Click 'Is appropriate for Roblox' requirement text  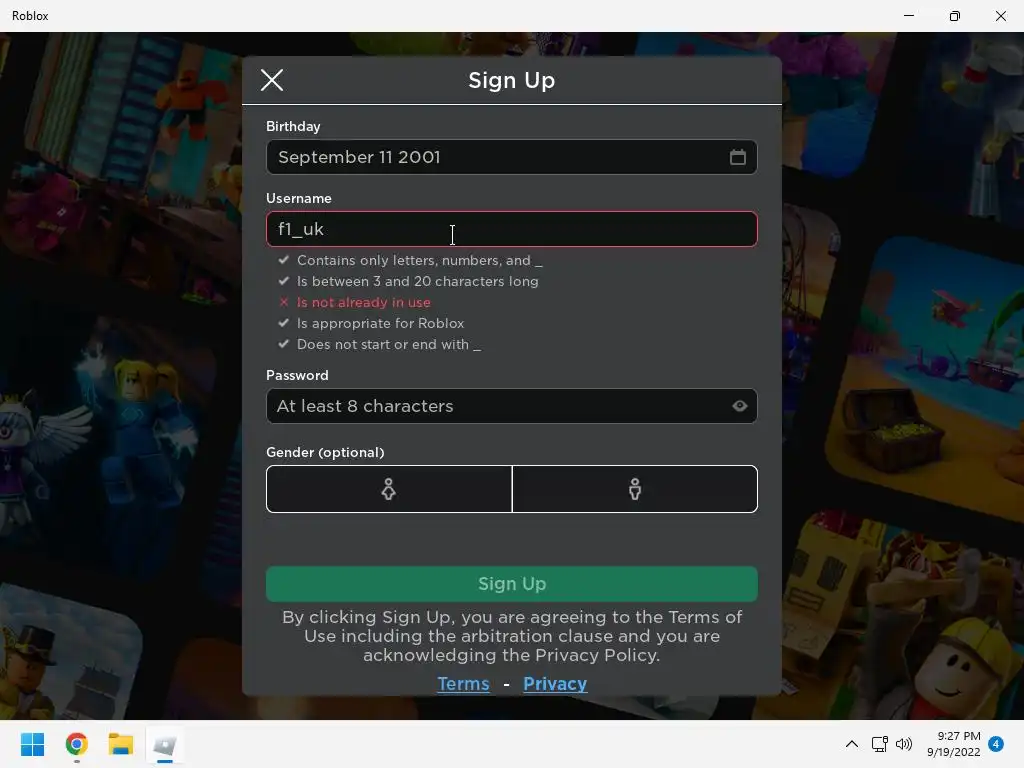pyautogui.click(x=380, y=323)
